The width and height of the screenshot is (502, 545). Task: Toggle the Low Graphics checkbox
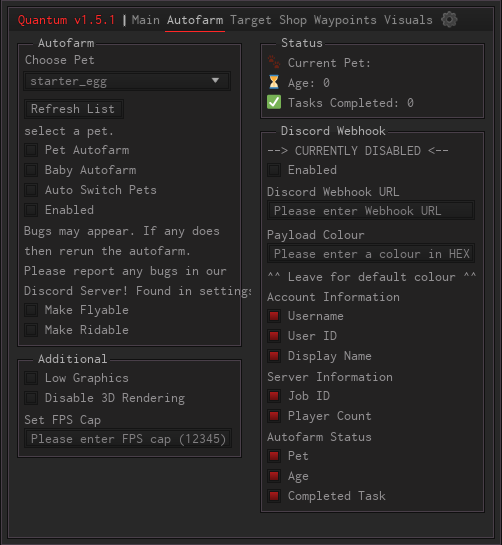pyautogui.click(x=31, y=378)
